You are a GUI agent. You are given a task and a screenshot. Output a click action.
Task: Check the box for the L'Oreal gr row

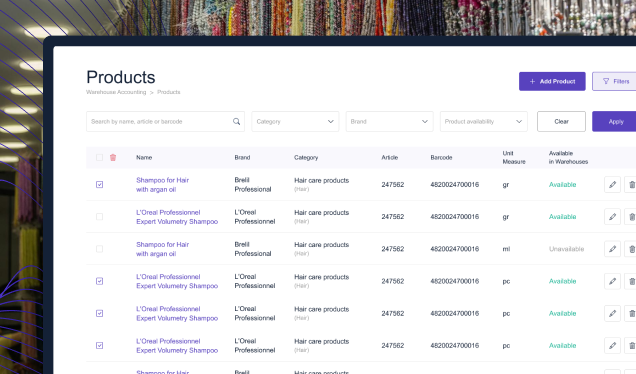[x=99, y=217]
